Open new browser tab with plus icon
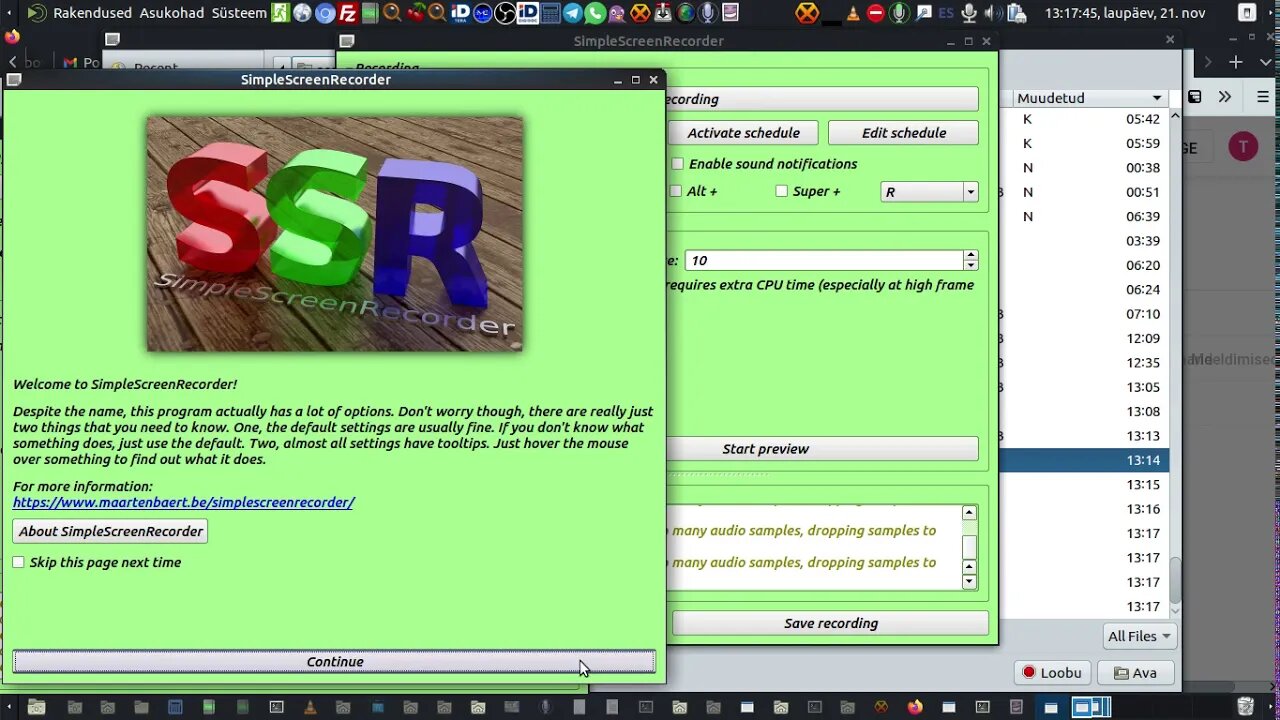Viewport: 1280px width, 720px height. point(1236,62)
